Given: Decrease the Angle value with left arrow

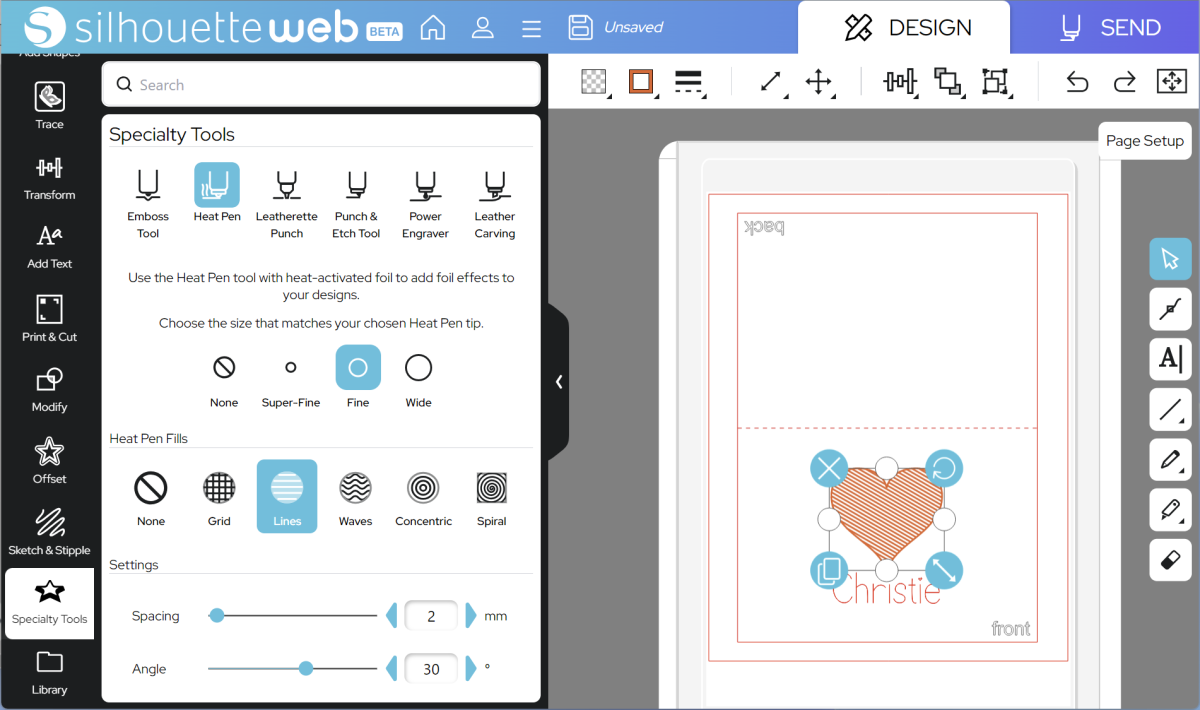Looking at the screenshot, I should coord(392,669).
